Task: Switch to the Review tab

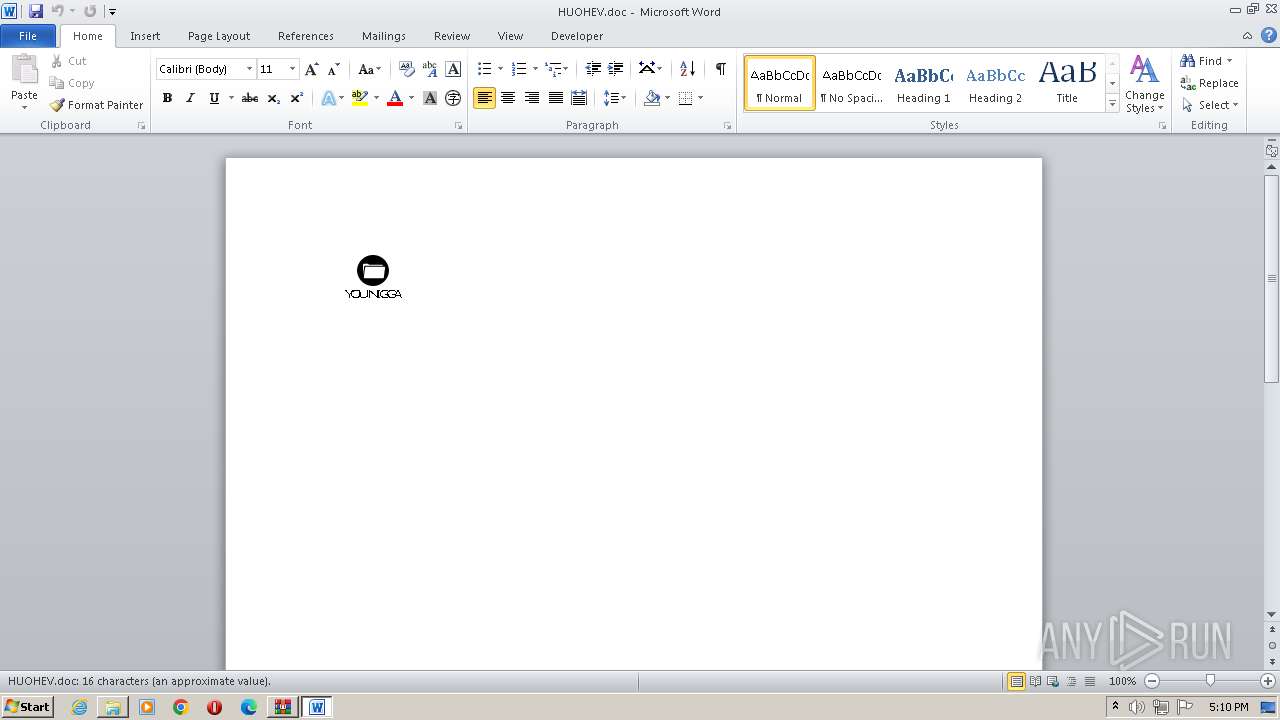Action: [x=452, y=36]
